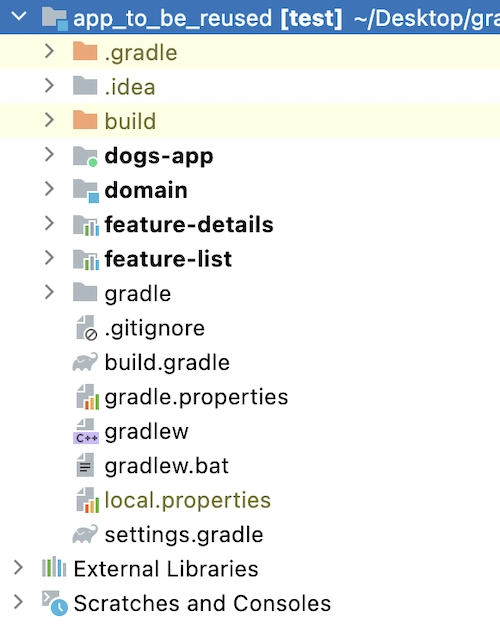The image size is (500, 624).
Task: Select the settings.gradle file name
Action: tap(184, 535)
